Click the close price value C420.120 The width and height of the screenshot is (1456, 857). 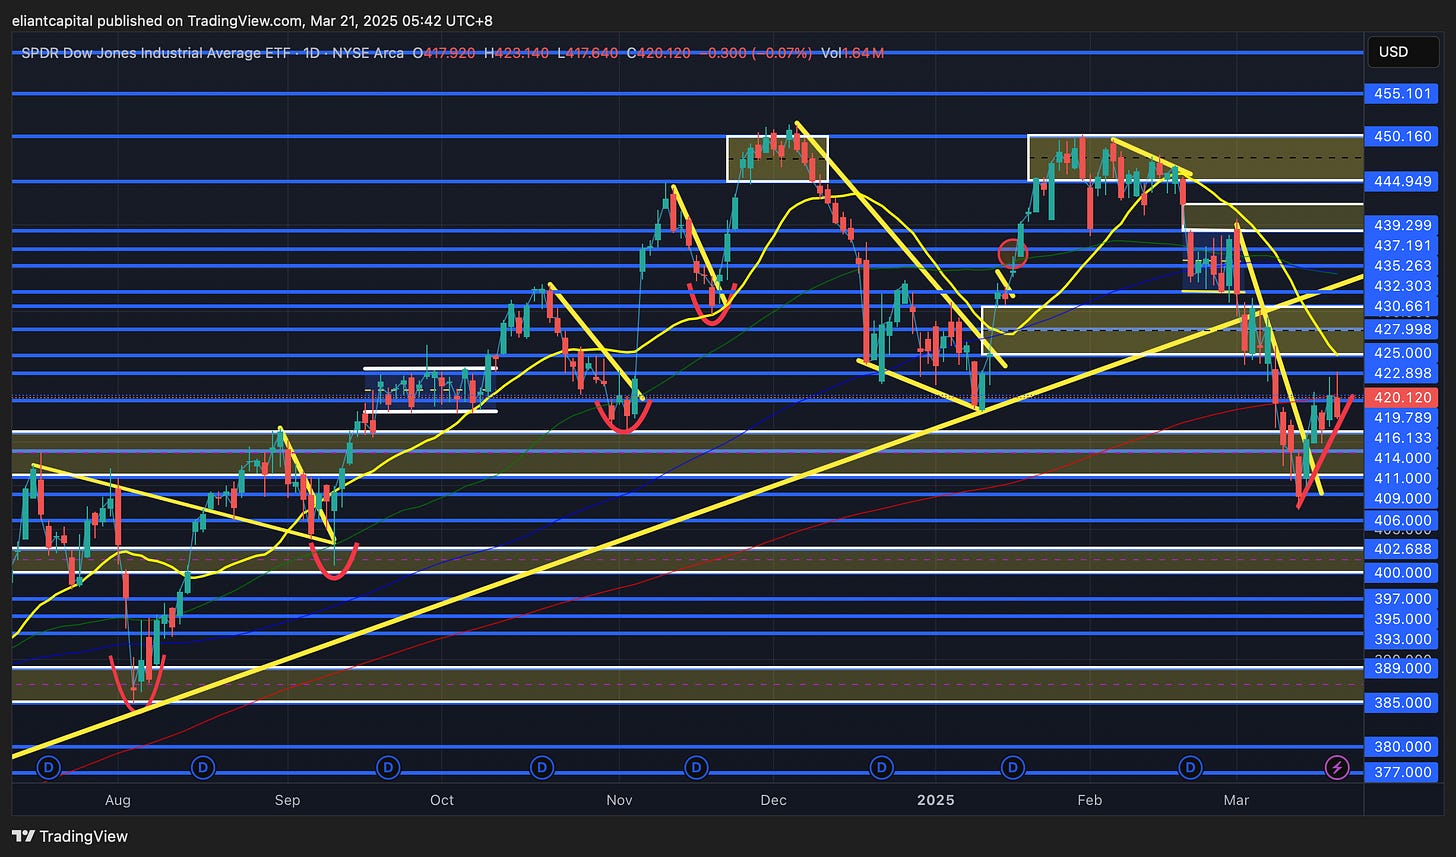click(x=659, y=52)
